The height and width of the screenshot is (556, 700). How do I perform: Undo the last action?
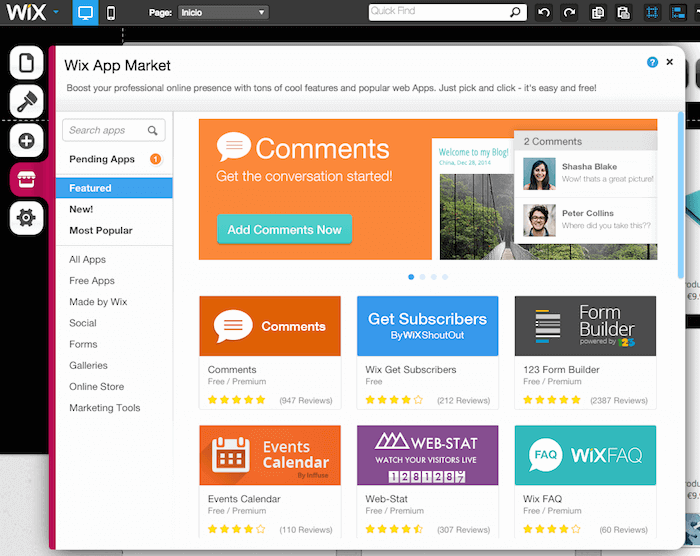pyautogui.click(x=544, y=13)
